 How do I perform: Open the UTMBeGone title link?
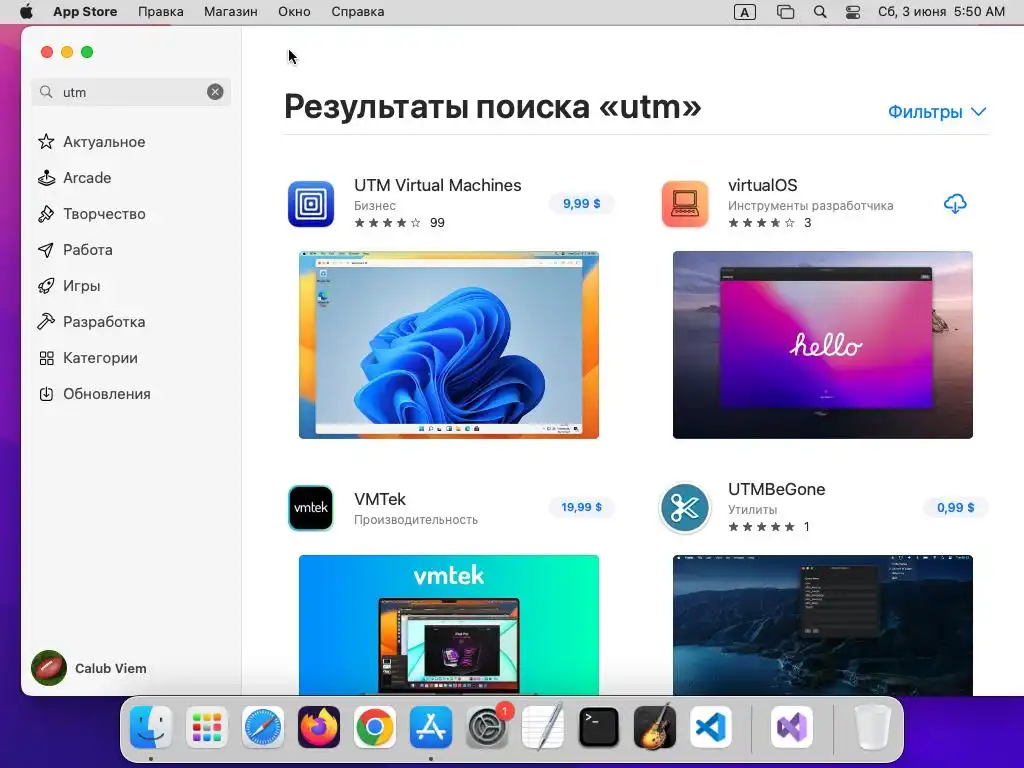[776, 489]
